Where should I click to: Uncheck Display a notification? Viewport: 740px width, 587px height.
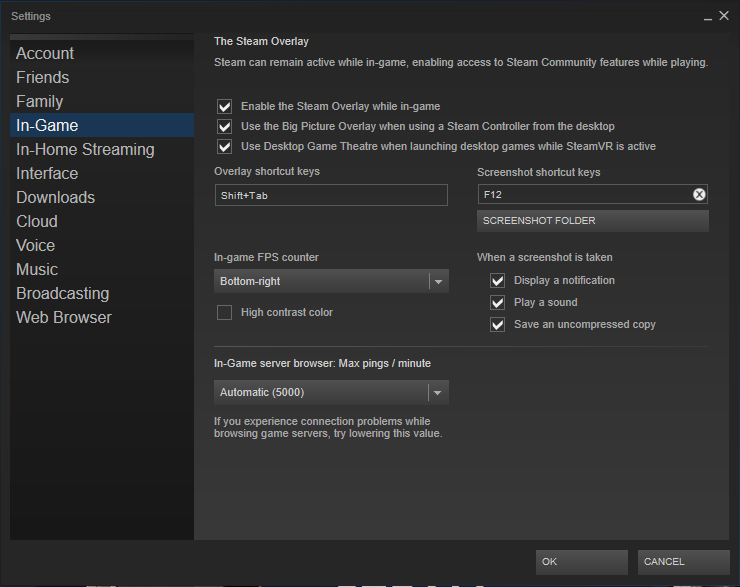tap(497, 281)
